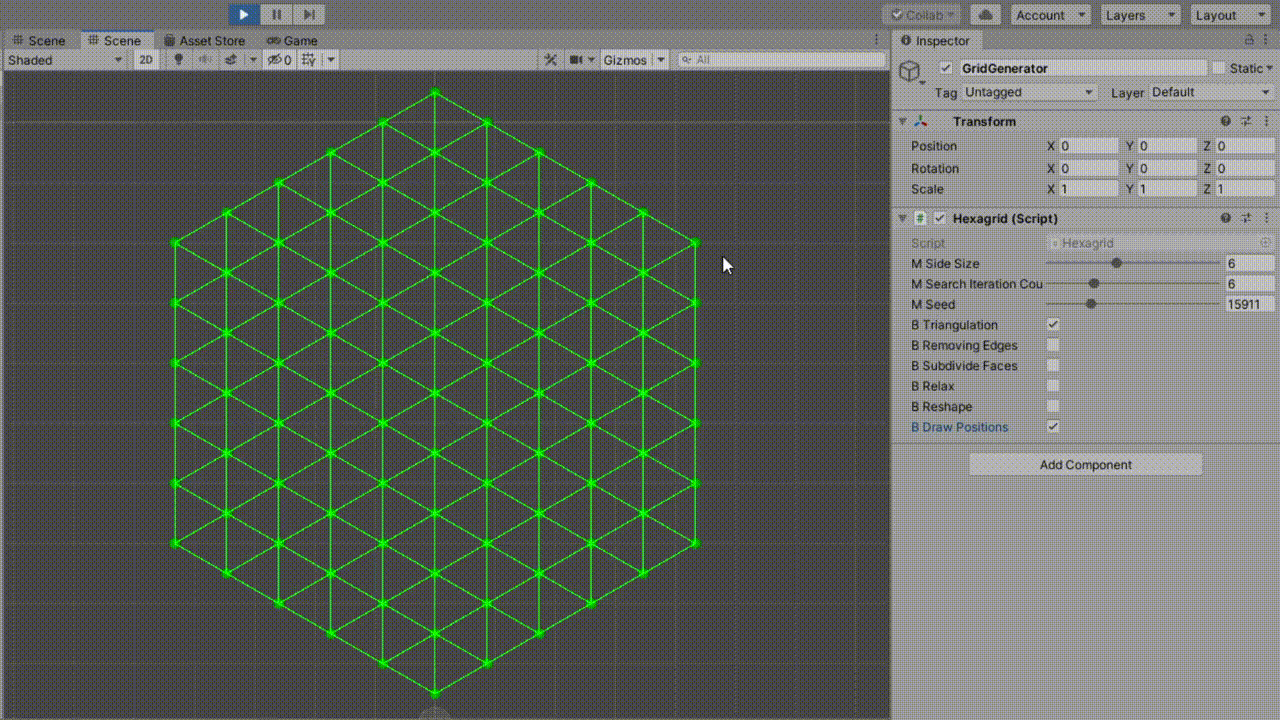Click Rotation Y input field
Viewport: 1280px width, 720px height.
(x=1167, y=168)
